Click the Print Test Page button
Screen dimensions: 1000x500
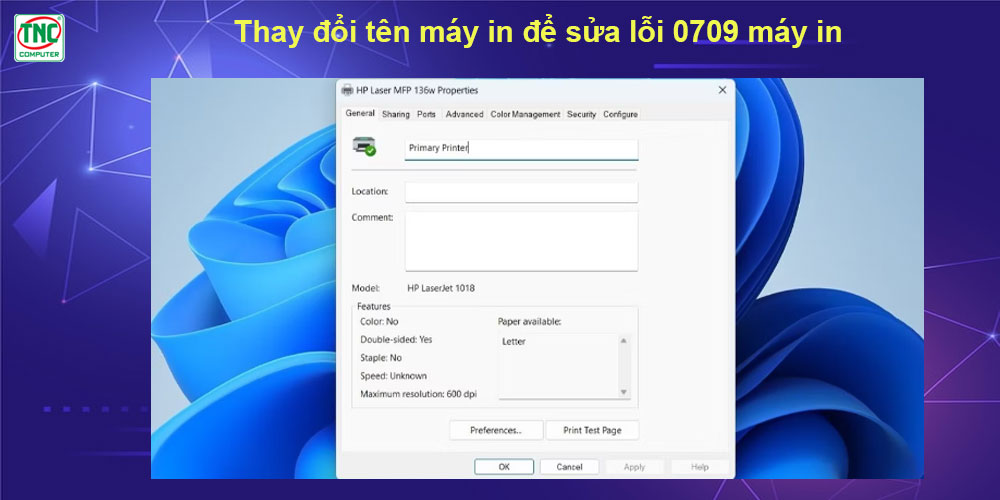pyautogui.click(x=592, y=430)
